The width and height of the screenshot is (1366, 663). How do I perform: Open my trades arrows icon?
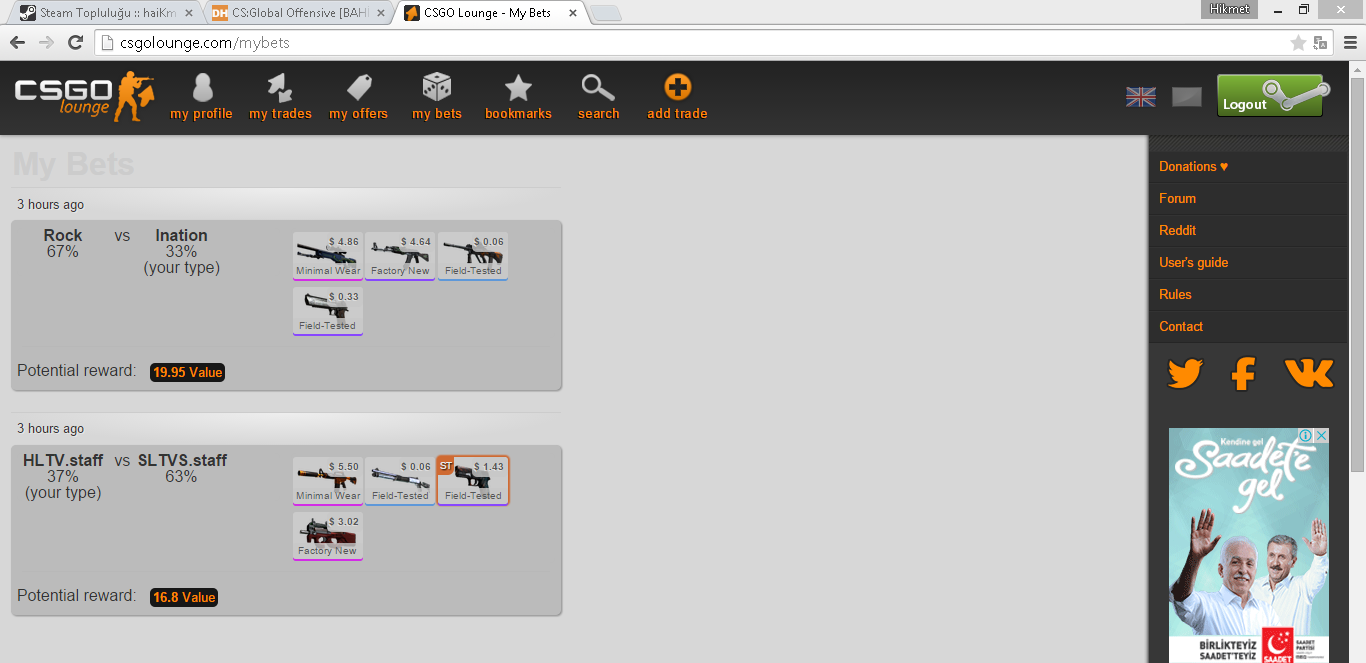[x=280, y=88]
